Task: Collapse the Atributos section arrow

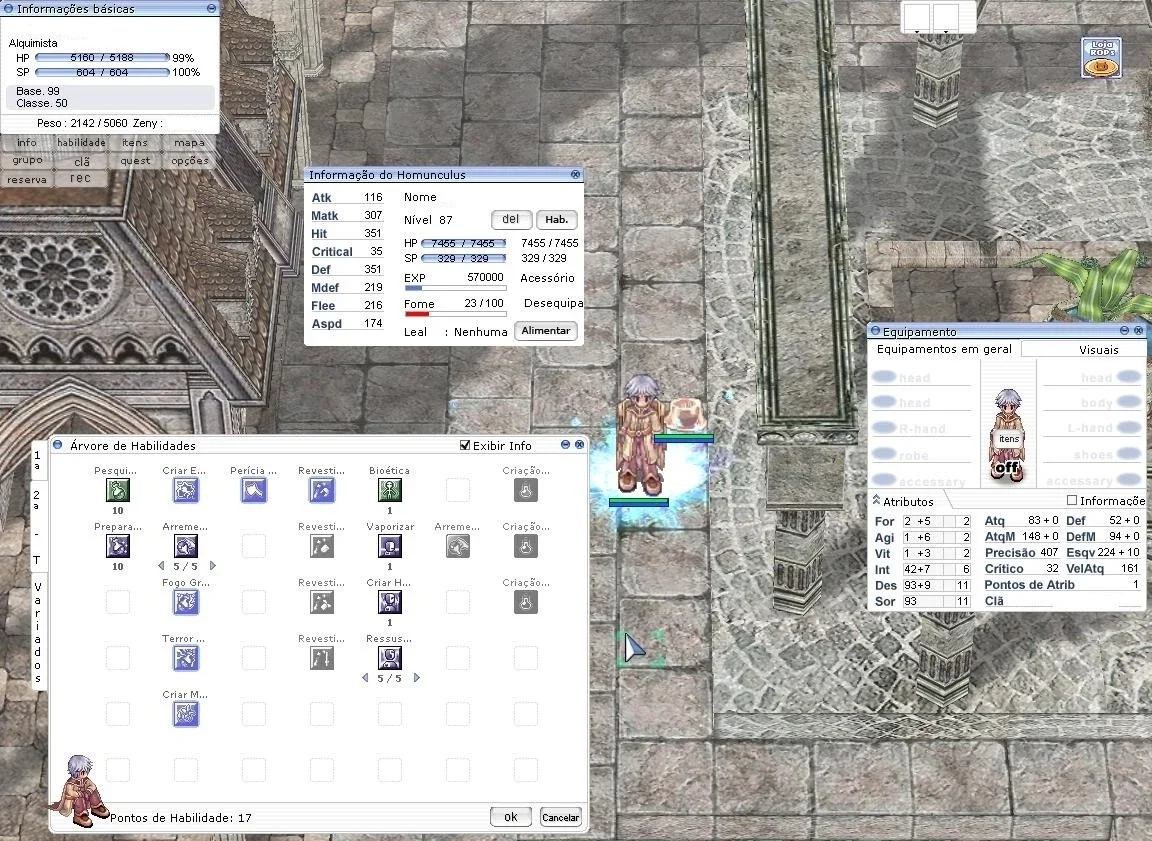Action: point(876,500)
